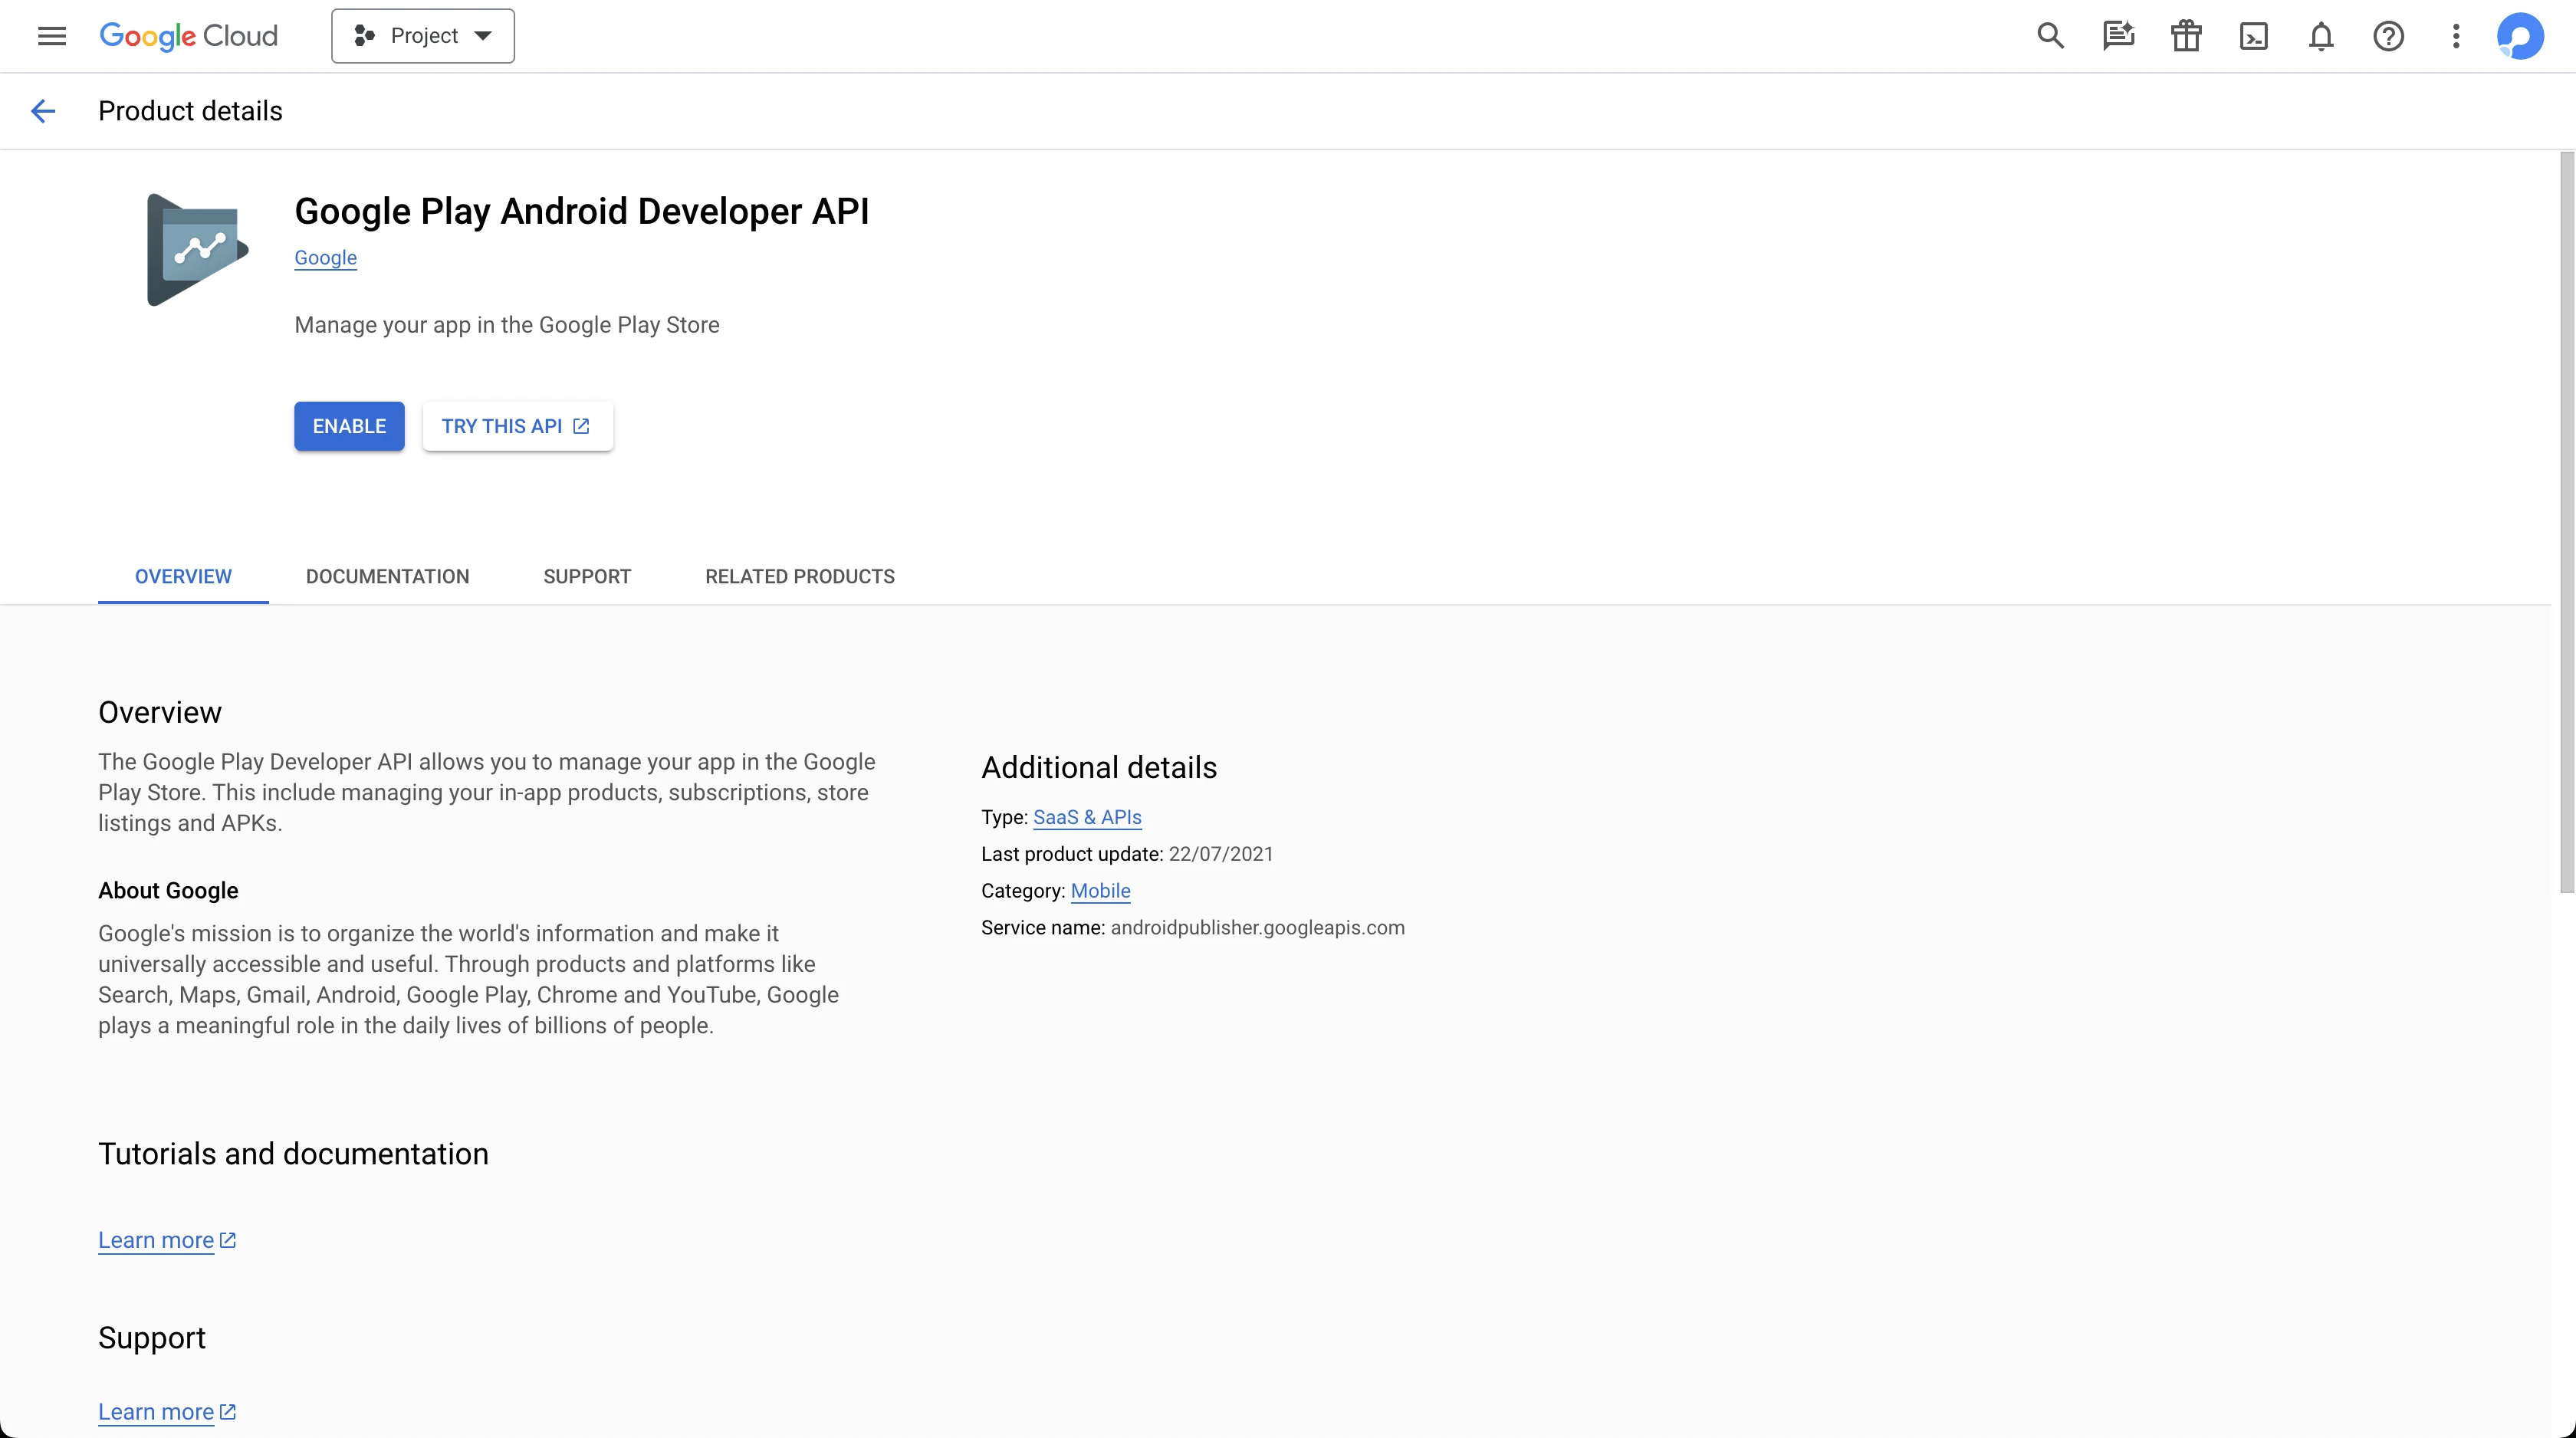Follow the SaaS & APIs type link

[x=1087, y=818]
